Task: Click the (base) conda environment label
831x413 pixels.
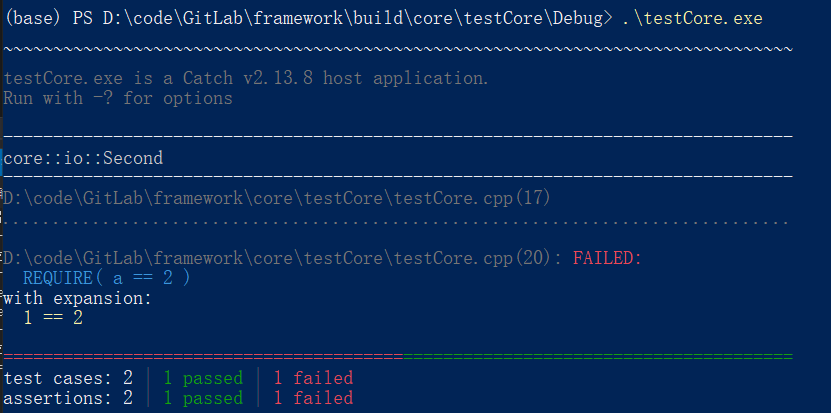Action: tap(33, 20)
